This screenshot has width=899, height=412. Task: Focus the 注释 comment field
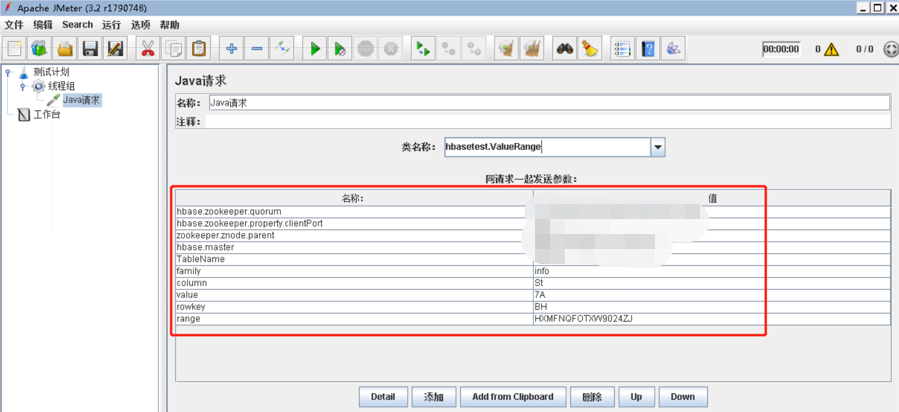pos(548,122)
